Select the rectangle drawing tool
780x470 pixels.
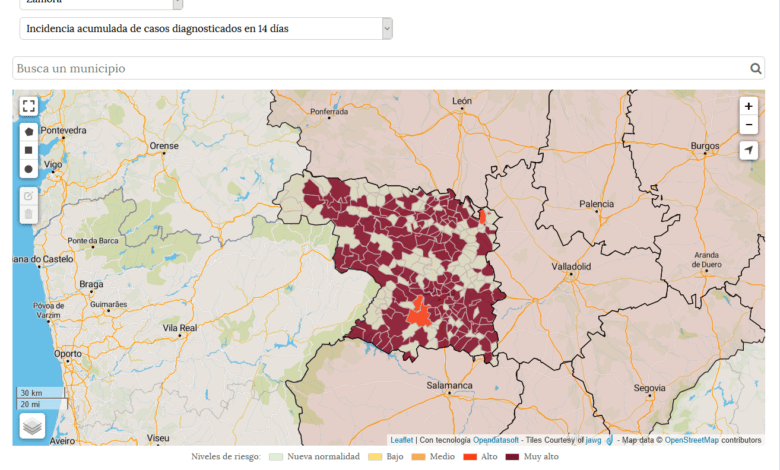click(x=29, y=150)
